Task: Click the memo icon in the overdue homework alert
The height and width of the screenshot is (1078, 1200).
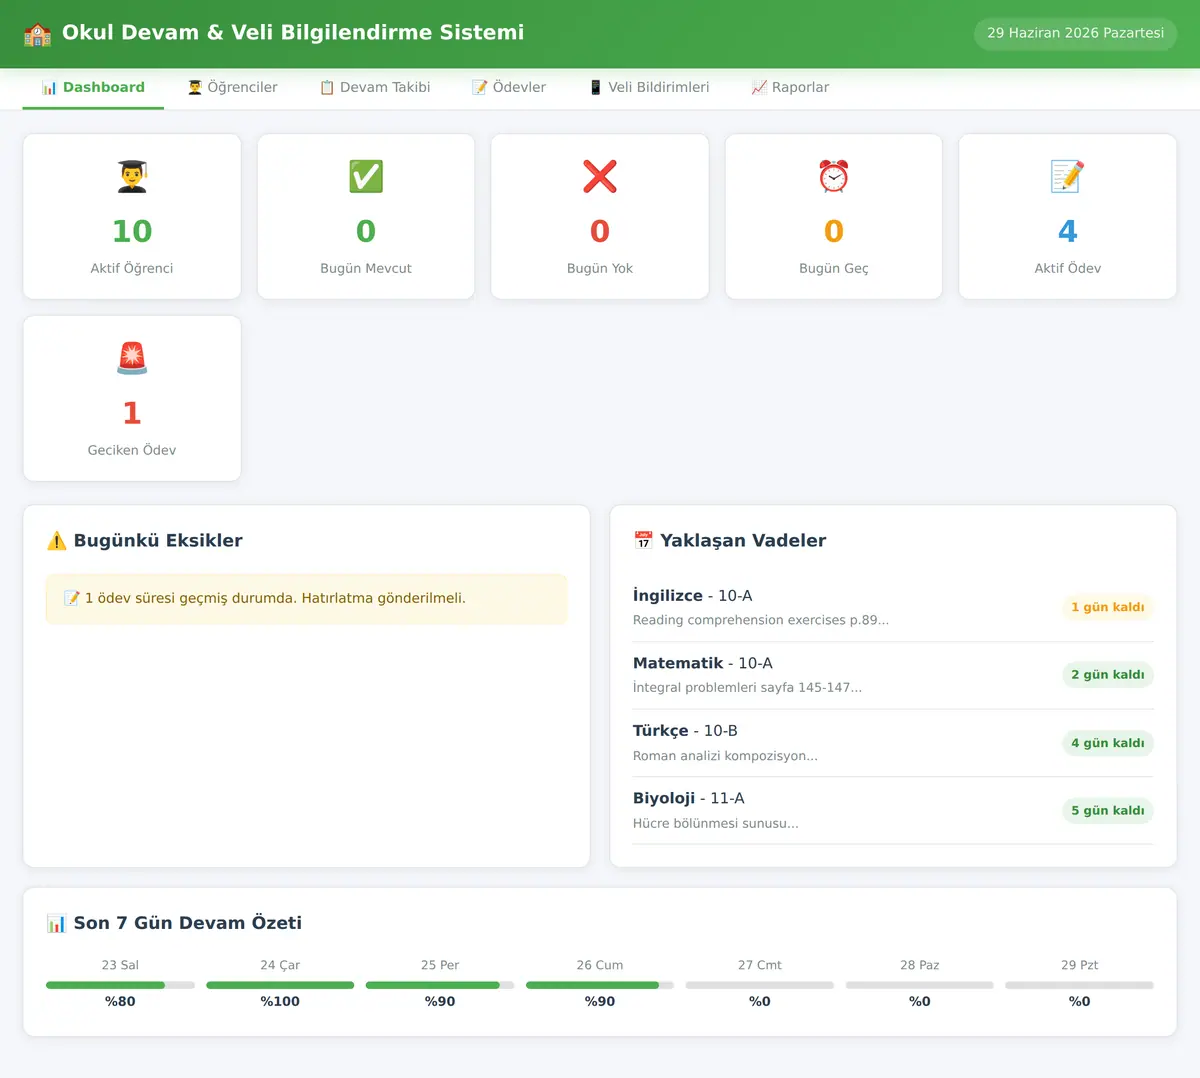Action: coord(72,598)
